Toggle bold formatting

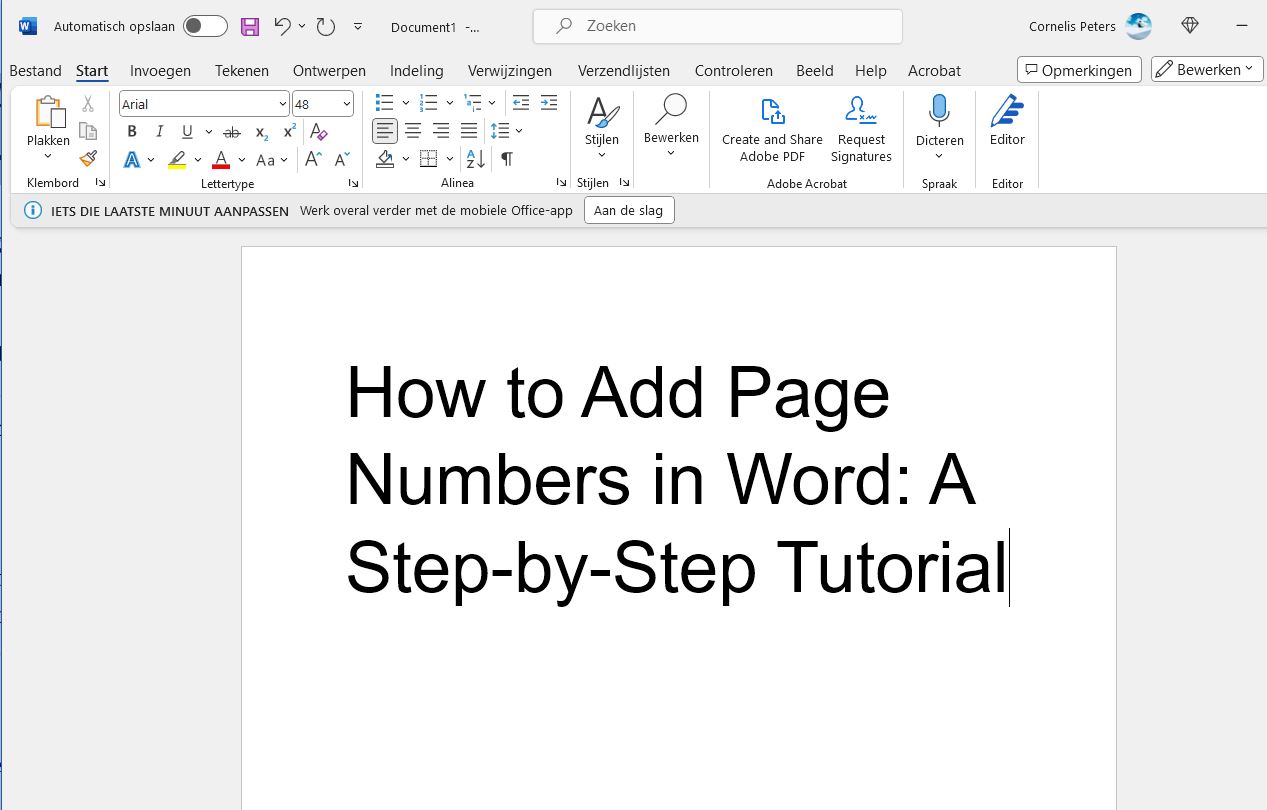(131, 131)
